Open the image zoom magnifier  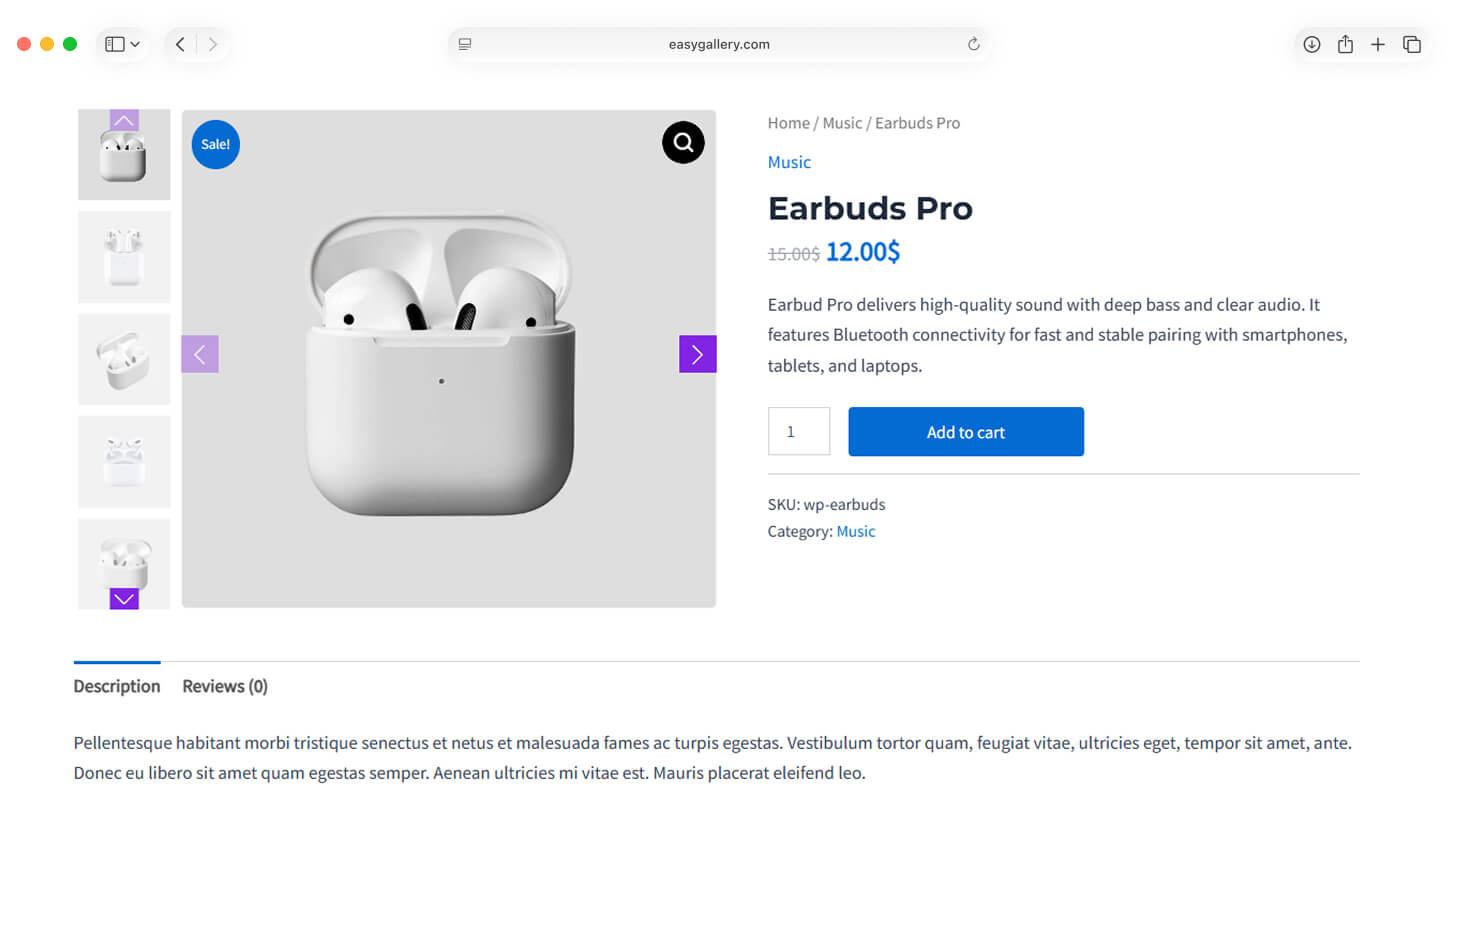683,143
